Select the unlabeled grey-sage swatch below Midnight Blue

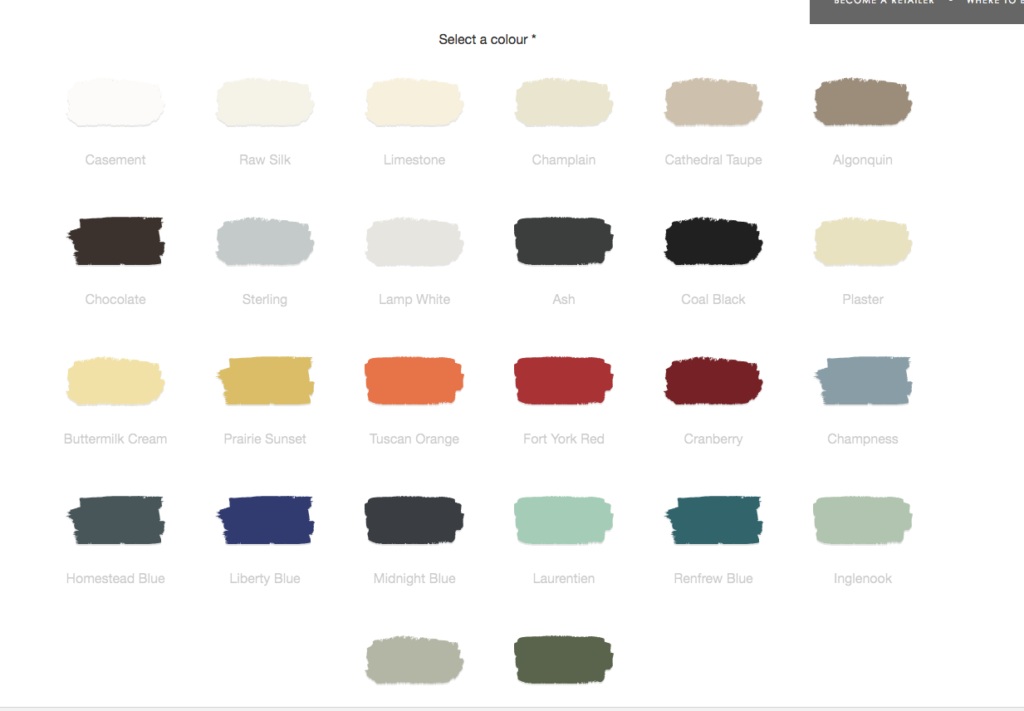[415, 660]
